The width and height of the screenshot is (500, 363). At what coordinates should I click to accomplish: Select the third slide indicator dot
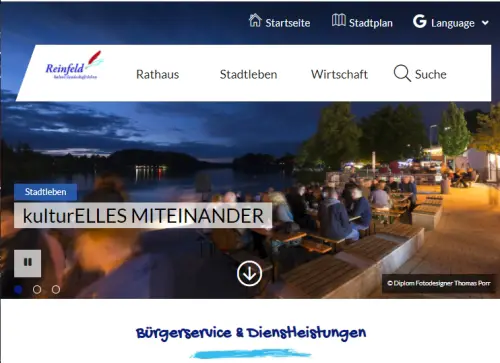coord(56,289)
